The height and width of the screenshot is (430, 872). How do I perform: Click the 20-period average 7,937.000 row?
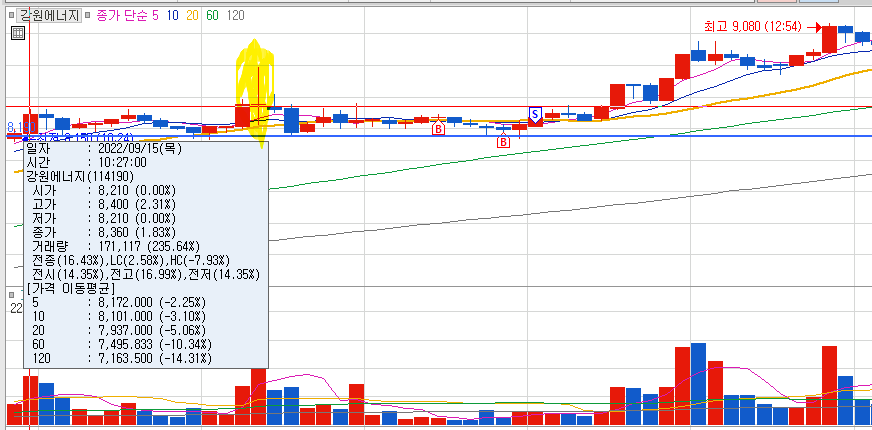pyautogui.click(x=119, y=330)
